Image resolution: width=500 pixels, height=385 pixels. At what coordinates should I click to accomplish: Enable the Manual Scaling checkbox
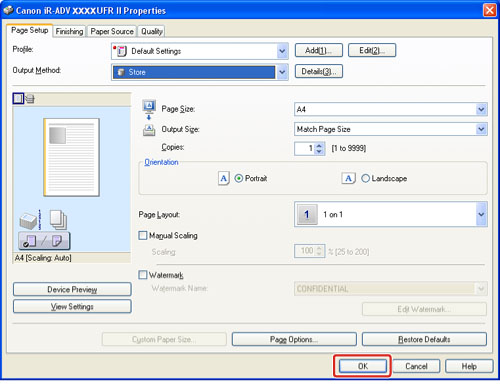click(x=143, y=236)
